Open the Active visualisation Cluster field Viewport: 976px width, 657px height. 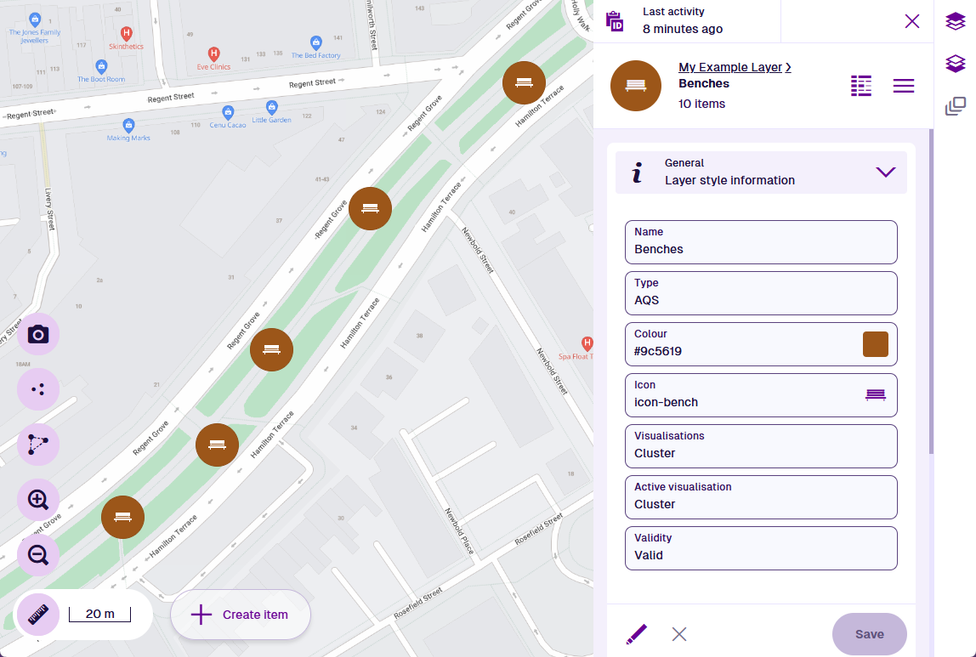point(760,497)
